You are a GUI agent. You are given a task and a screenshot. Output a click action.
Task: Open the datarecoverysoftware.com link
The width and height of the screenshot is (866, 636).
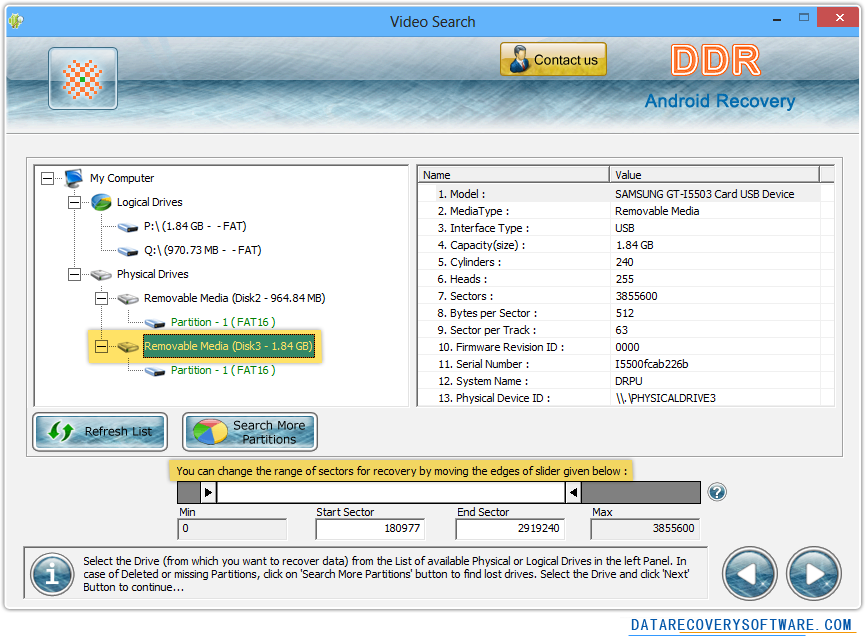(741, 625)
